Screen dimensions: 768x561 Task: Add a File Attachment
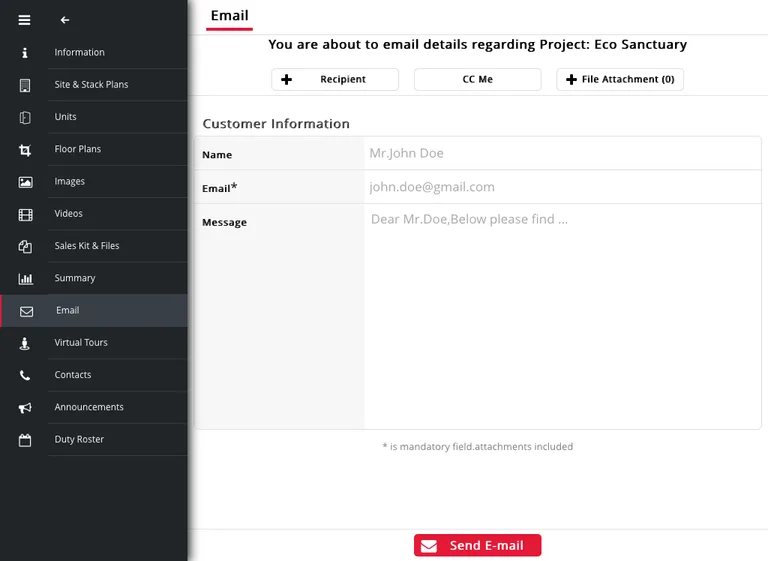tap(620, 80)
